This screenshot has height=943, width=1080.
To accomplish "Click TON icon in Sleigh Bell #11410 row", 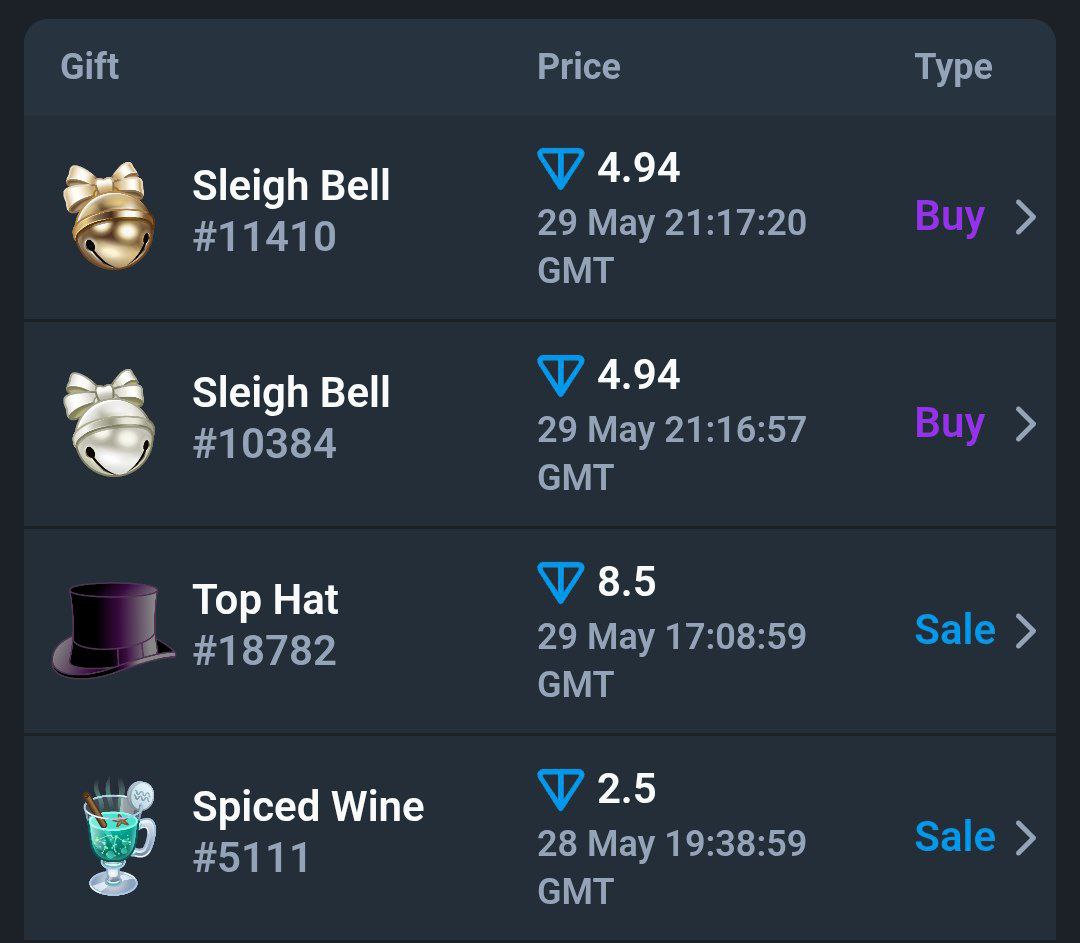I will tap(560, 168).
